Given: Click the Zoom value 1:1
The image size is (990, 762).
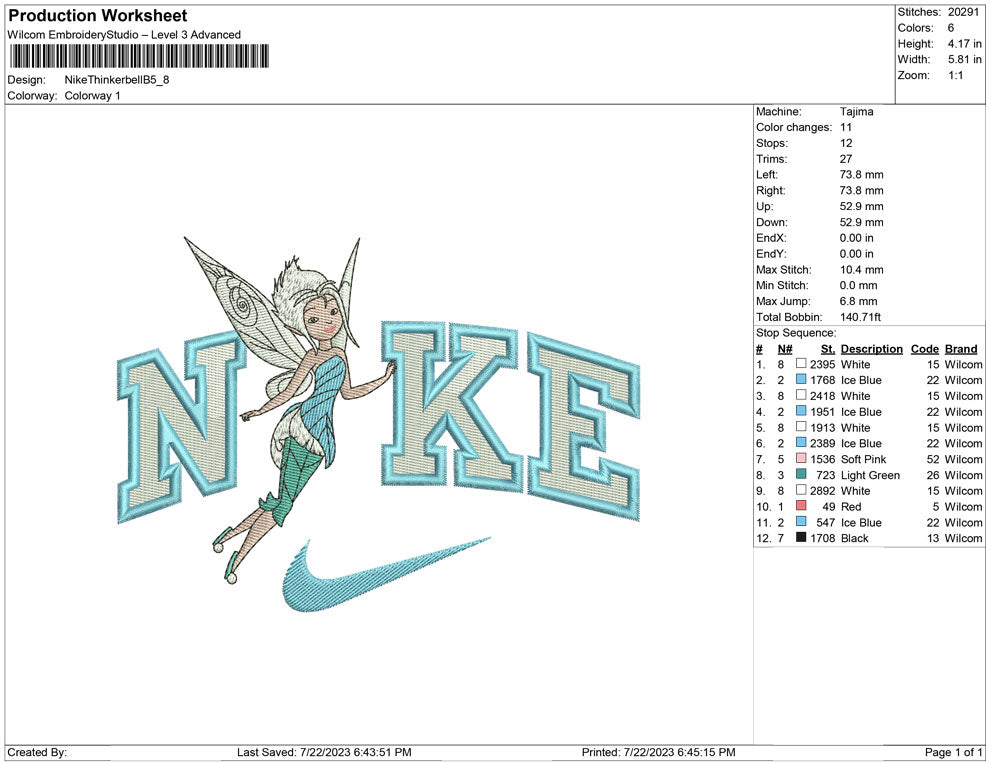Looking at the screenshot, I should [x=955, y=75].
